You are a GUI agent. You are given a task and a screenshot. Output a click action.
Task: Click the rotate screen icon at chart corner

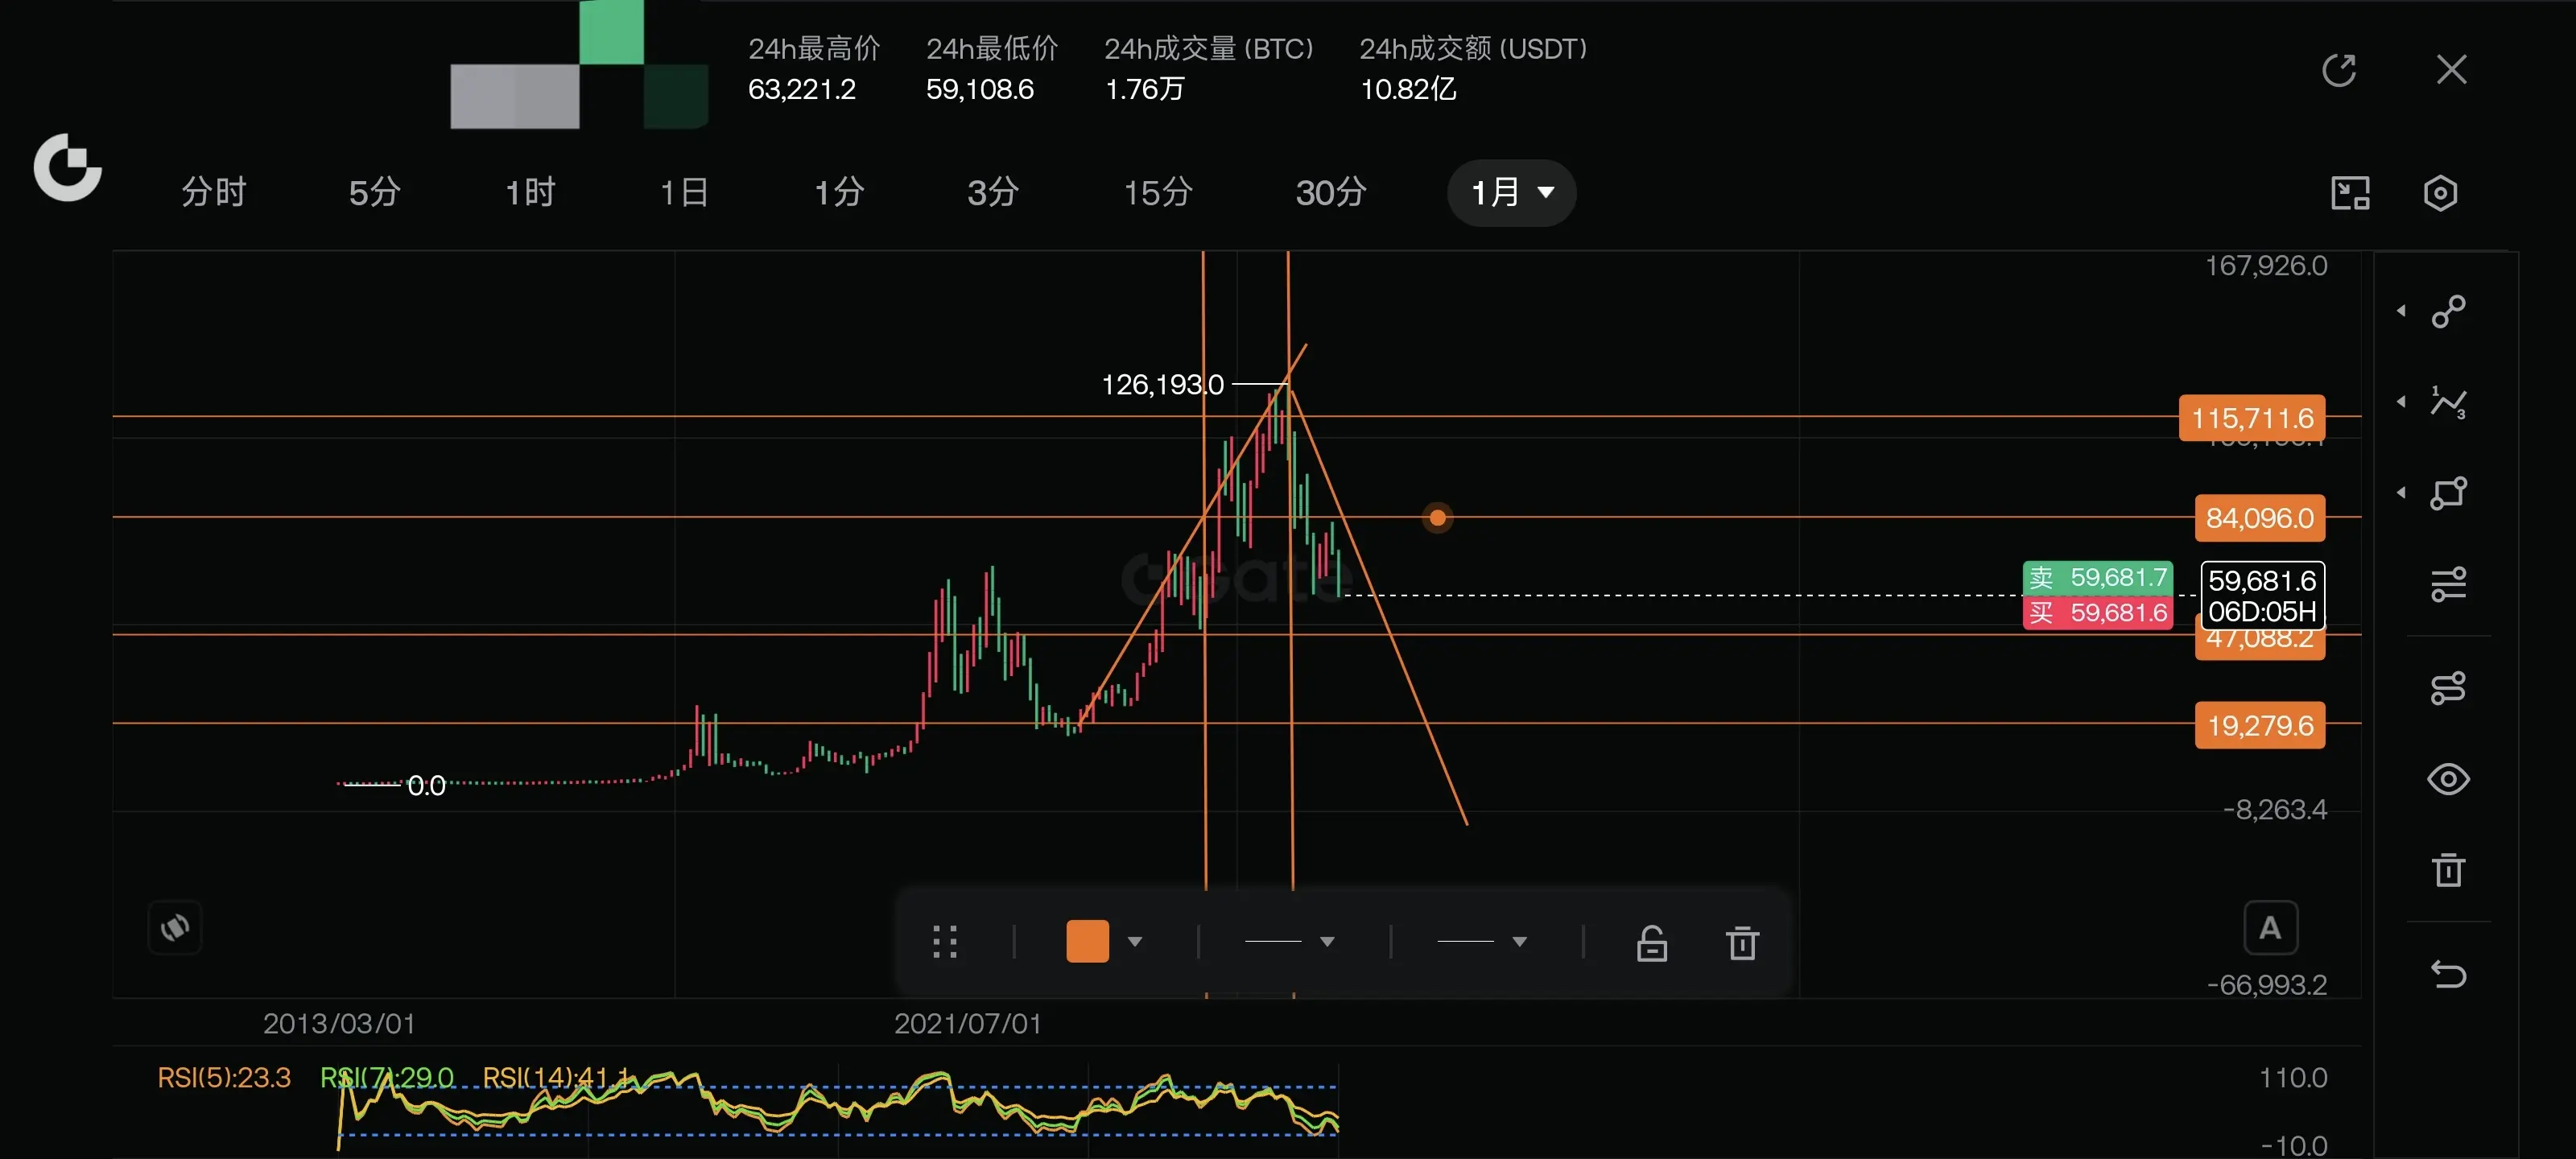click(175, 928)
